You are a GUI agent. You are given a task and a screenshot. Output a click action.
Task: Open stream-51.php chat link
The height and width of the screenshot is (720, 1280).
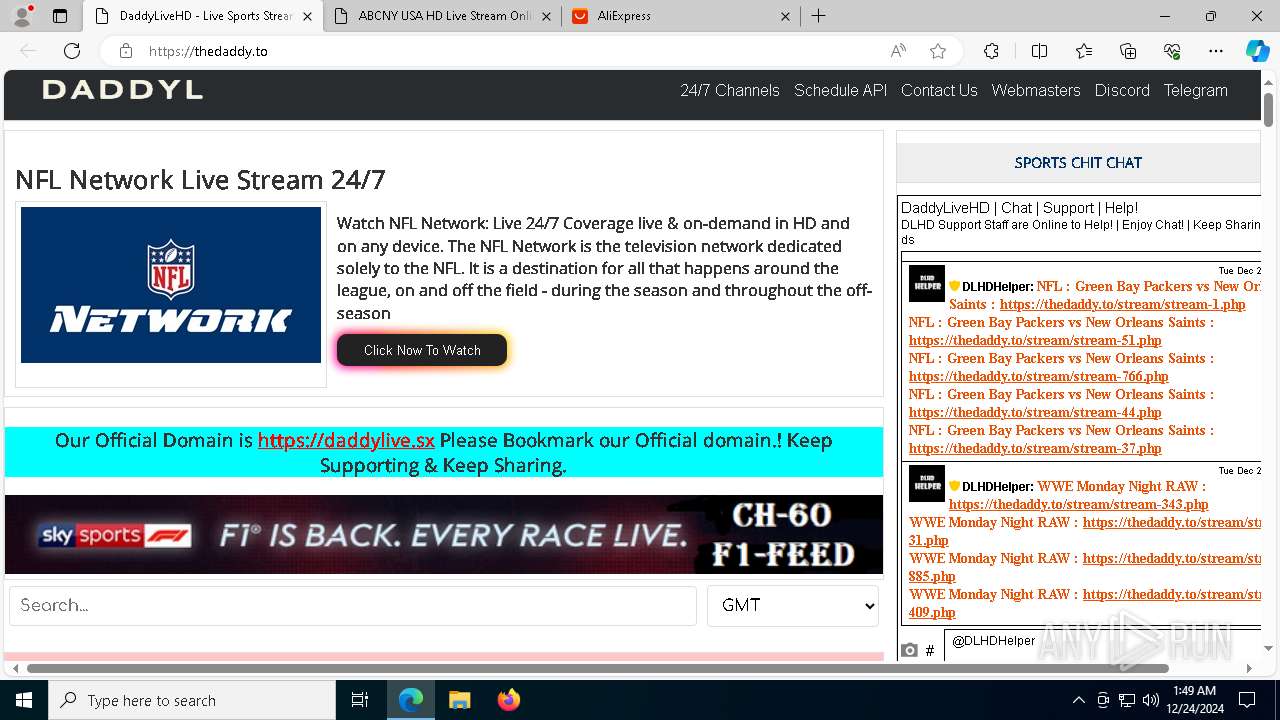[x=1035, y=341]
